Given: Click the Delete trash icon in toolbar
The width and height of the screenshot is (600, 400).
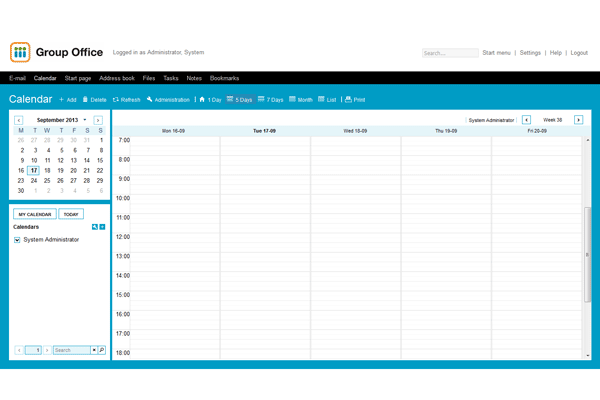Looking at the screenshot, I should point(87,100).
